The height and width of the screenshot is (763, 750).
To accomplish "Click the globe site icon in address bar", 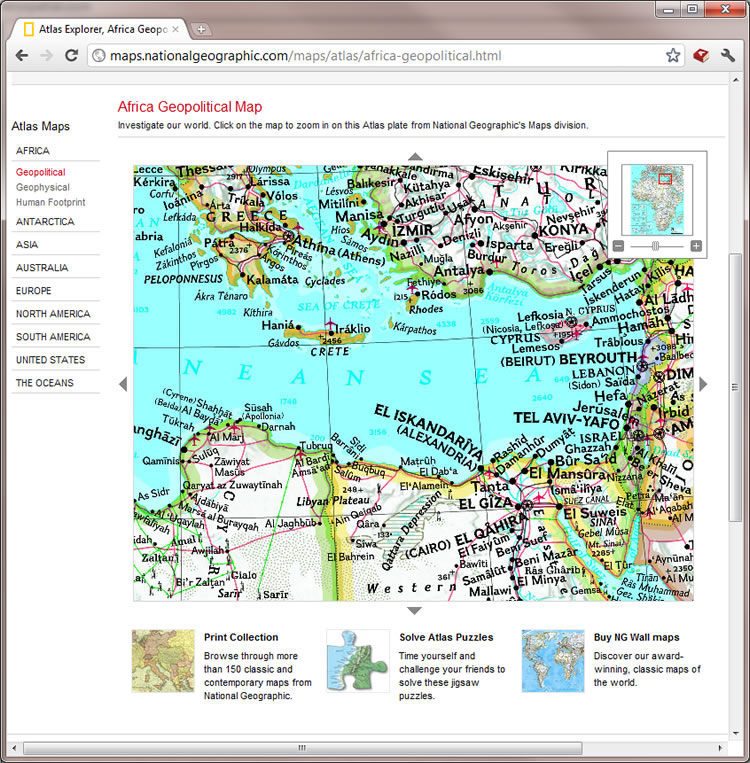I will [99, 56].
